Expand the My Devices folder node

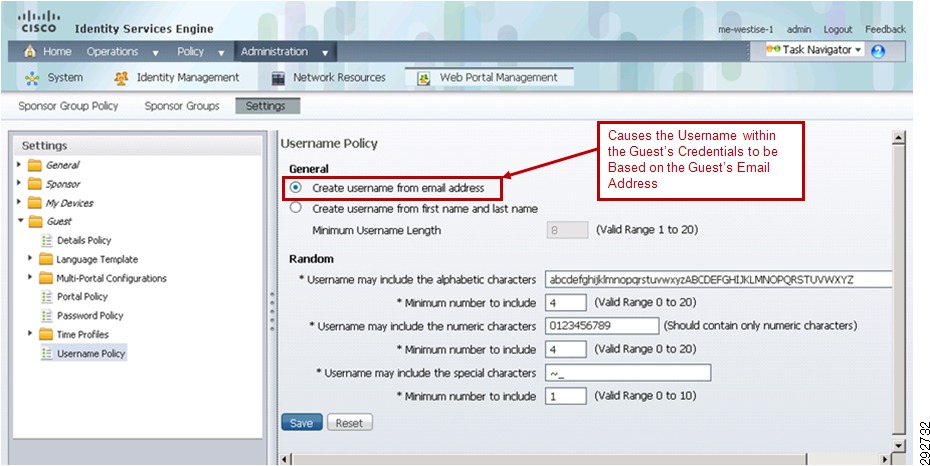coord(20,202)
